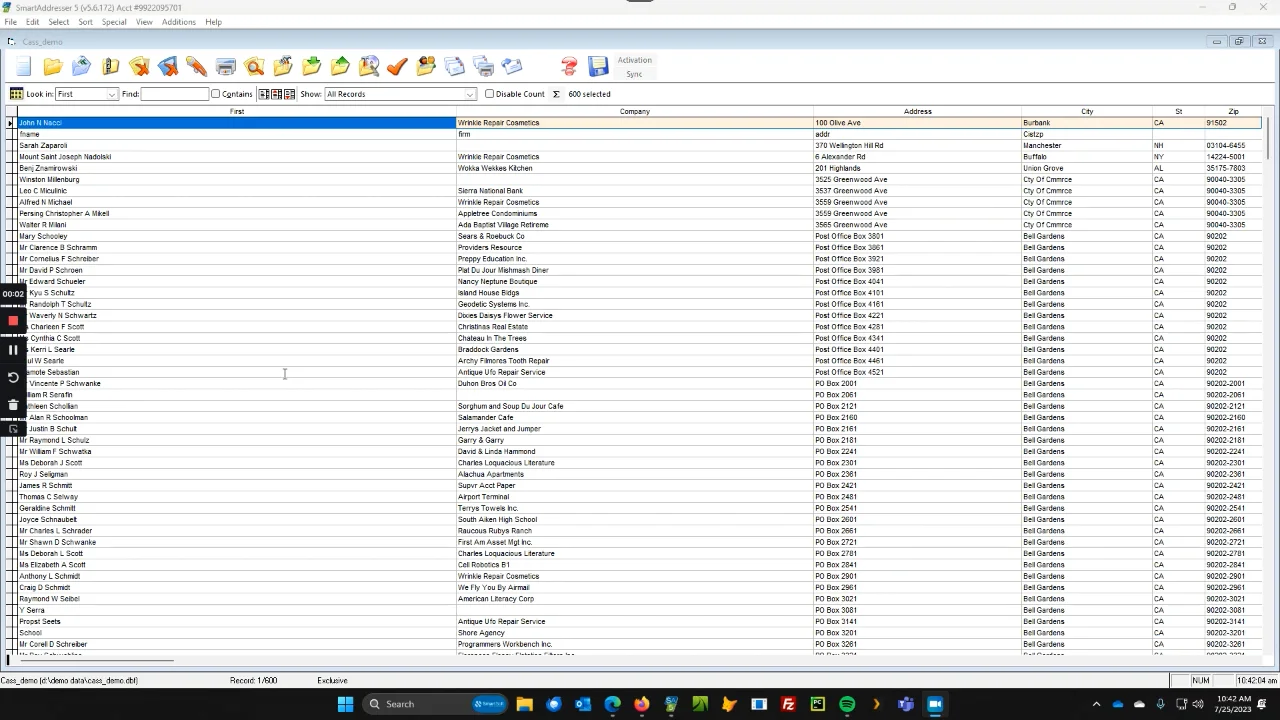Open help via the red question mark icon
Viewport: 1280px width, 720px height.
pos(569,67)
